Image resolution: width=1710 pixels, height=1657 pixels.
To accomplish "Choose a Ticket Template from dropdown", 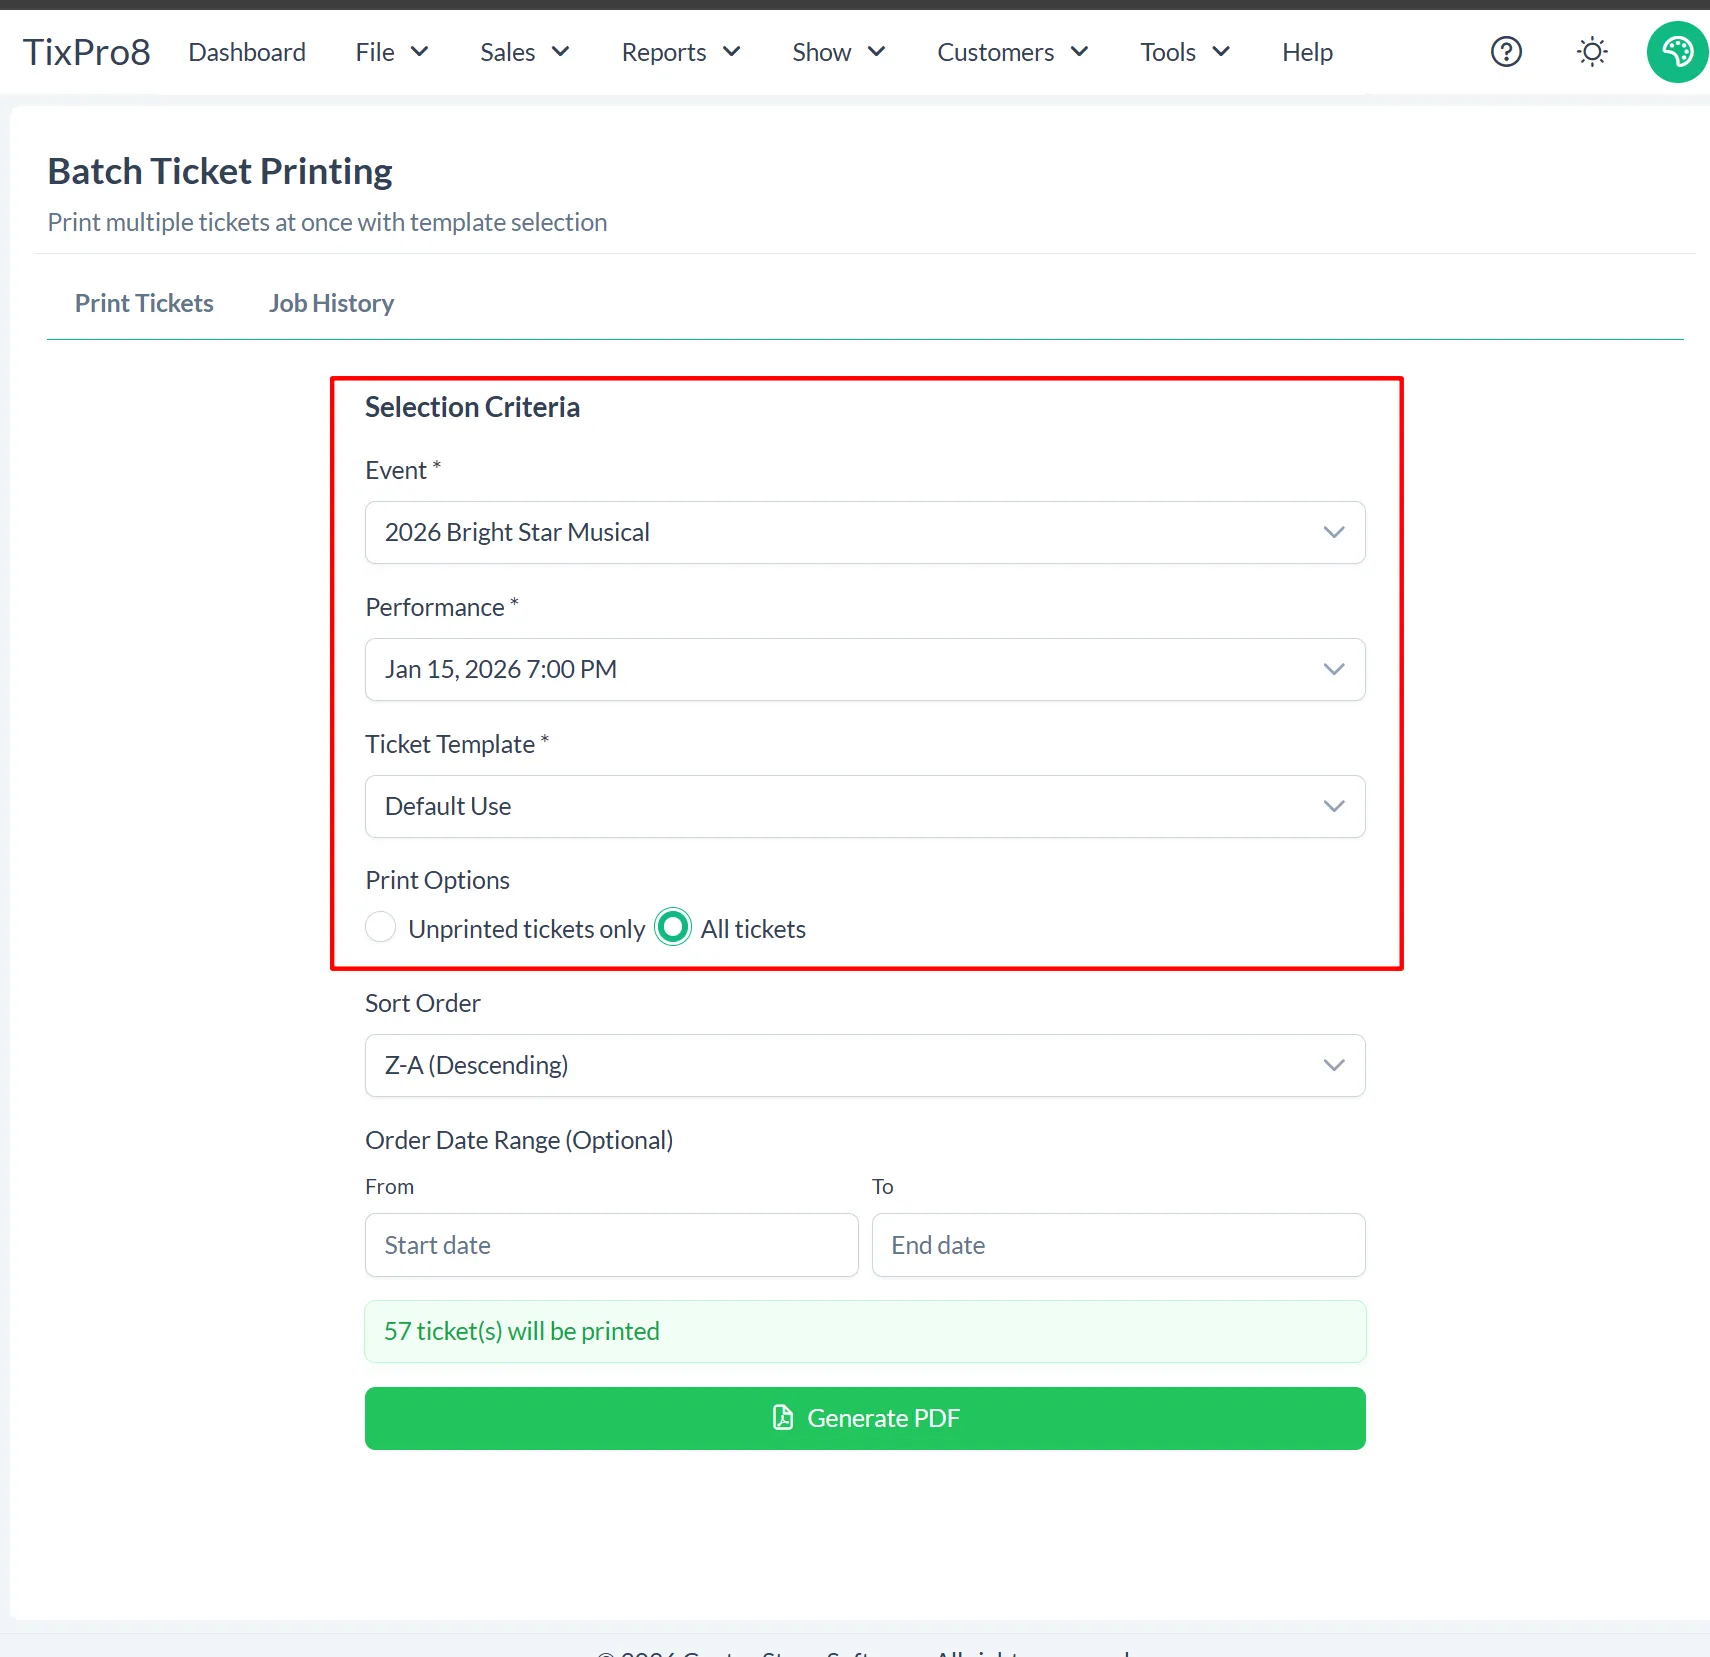I will [x=865, y=806].
